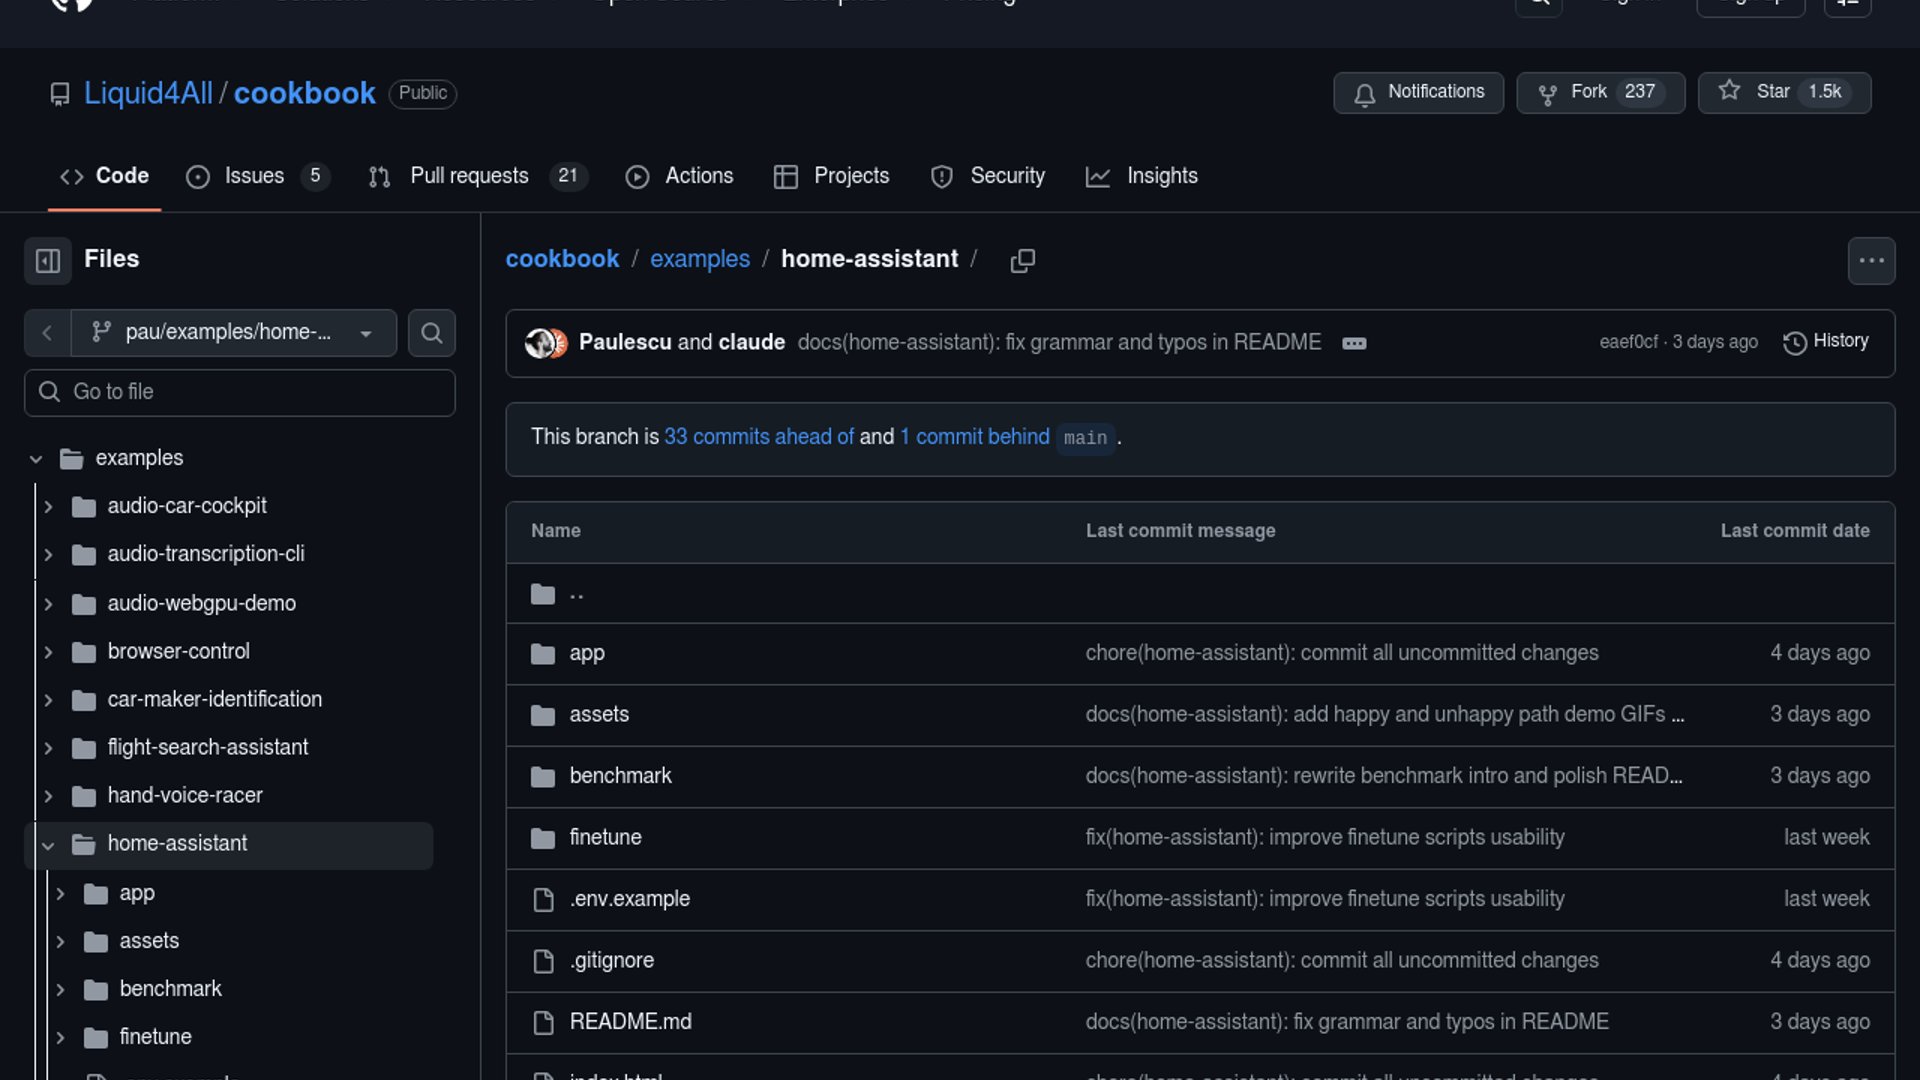1920x1080 pixels.
Task: Collapse the file tree panel icon
Action: click(47, 261)
